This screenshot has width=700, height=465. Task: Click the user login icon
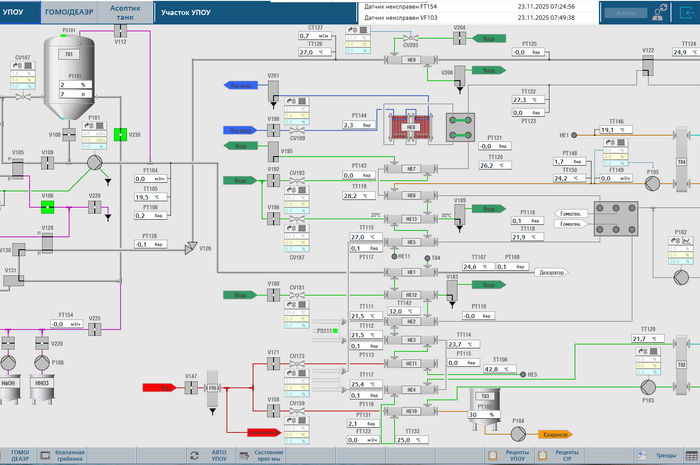(658, 13)
